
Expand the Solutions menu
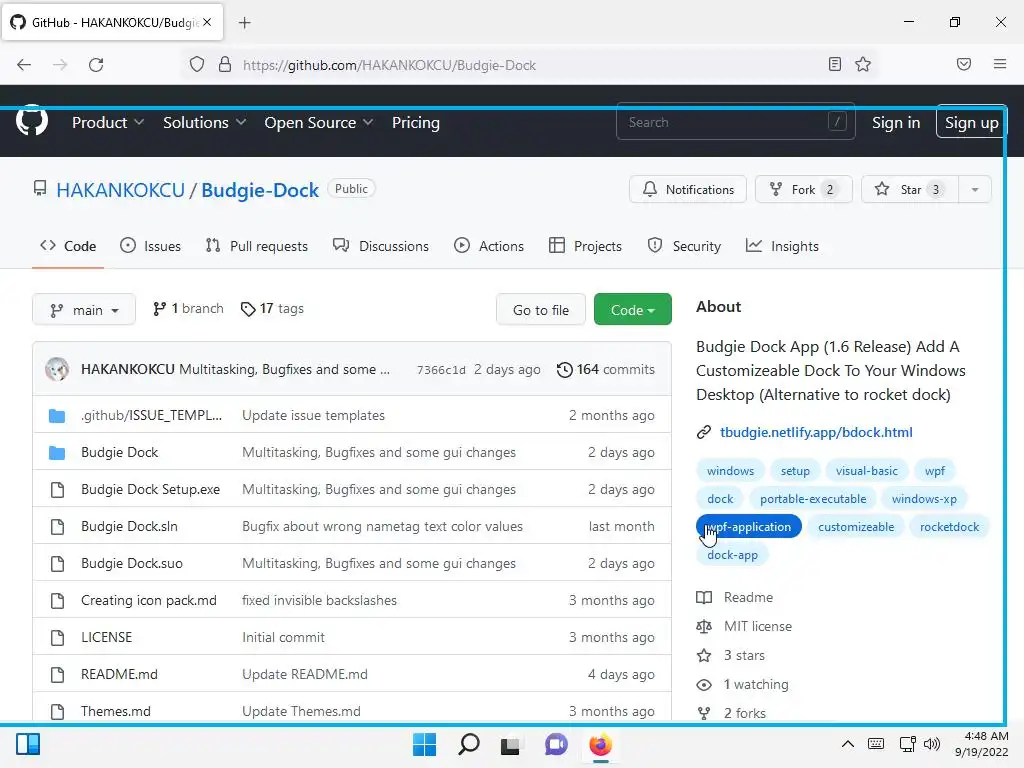204,122
